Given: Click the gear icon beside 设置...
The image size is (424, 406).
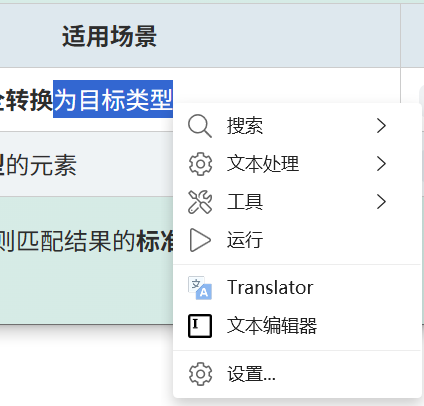Looking at the screenshot, I should point(200,374).
